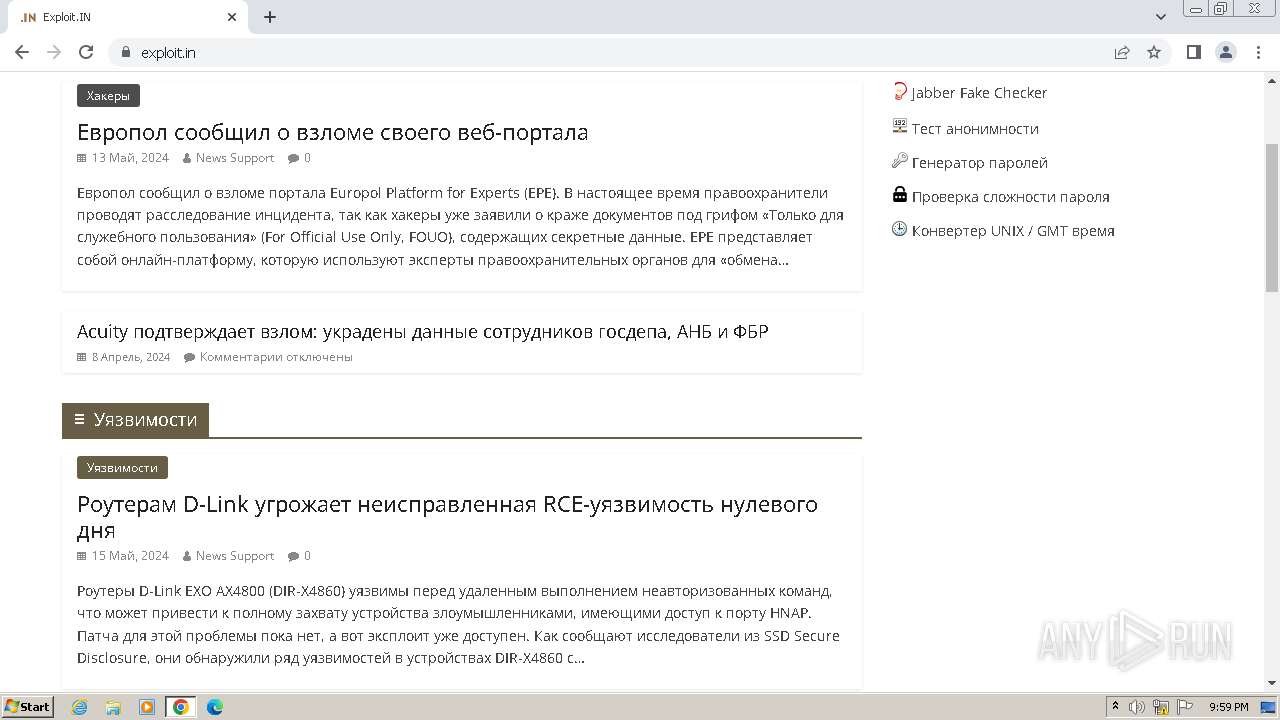Open the Уязвимости section heading
The image size is (1280, 720).
pos(135,420)
